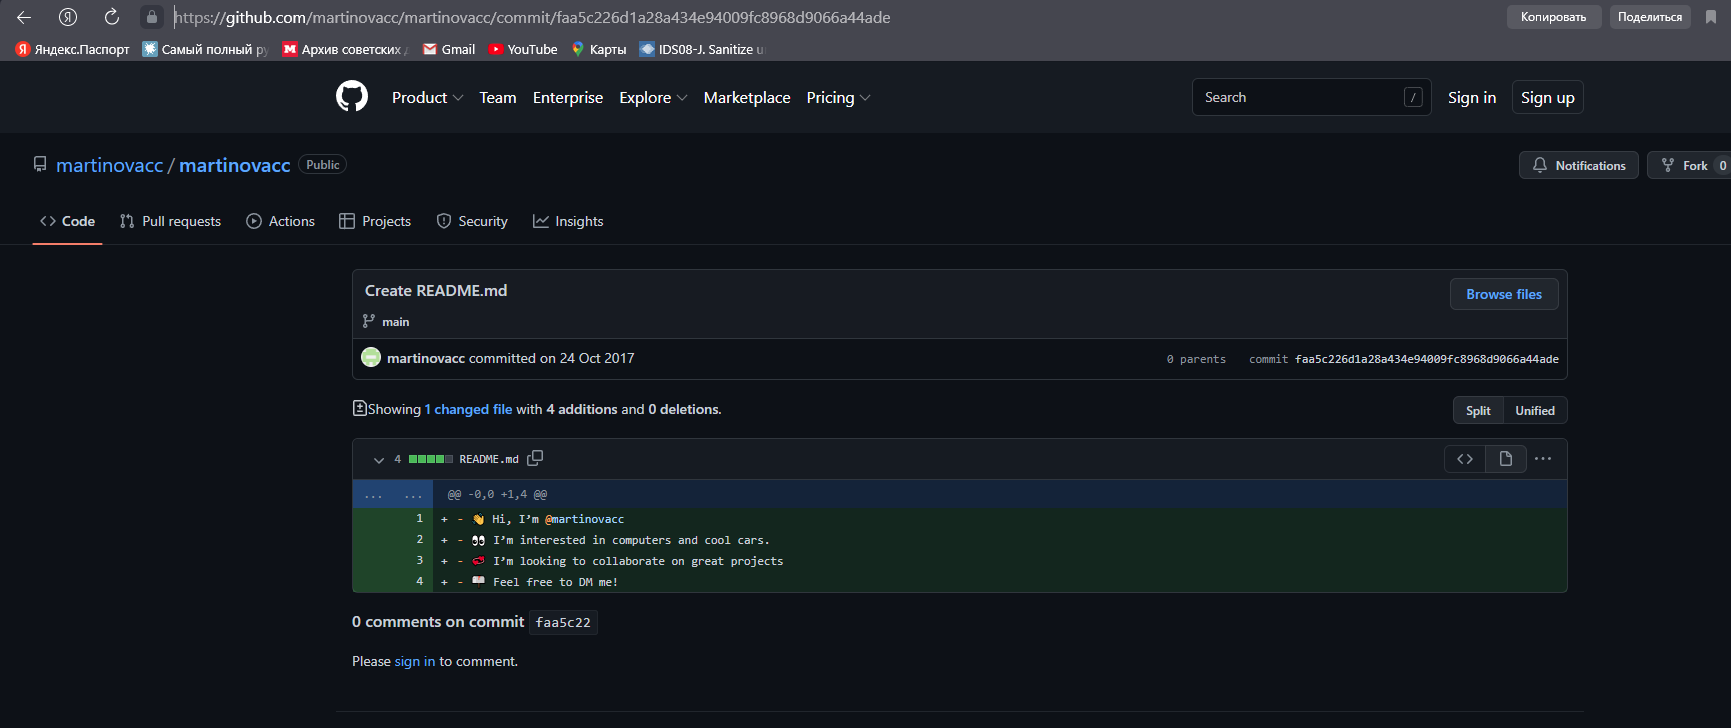Switch diff view to Split
Image resolution: width=1731 pixels, height=728 pixels.
click(1478, 411)
